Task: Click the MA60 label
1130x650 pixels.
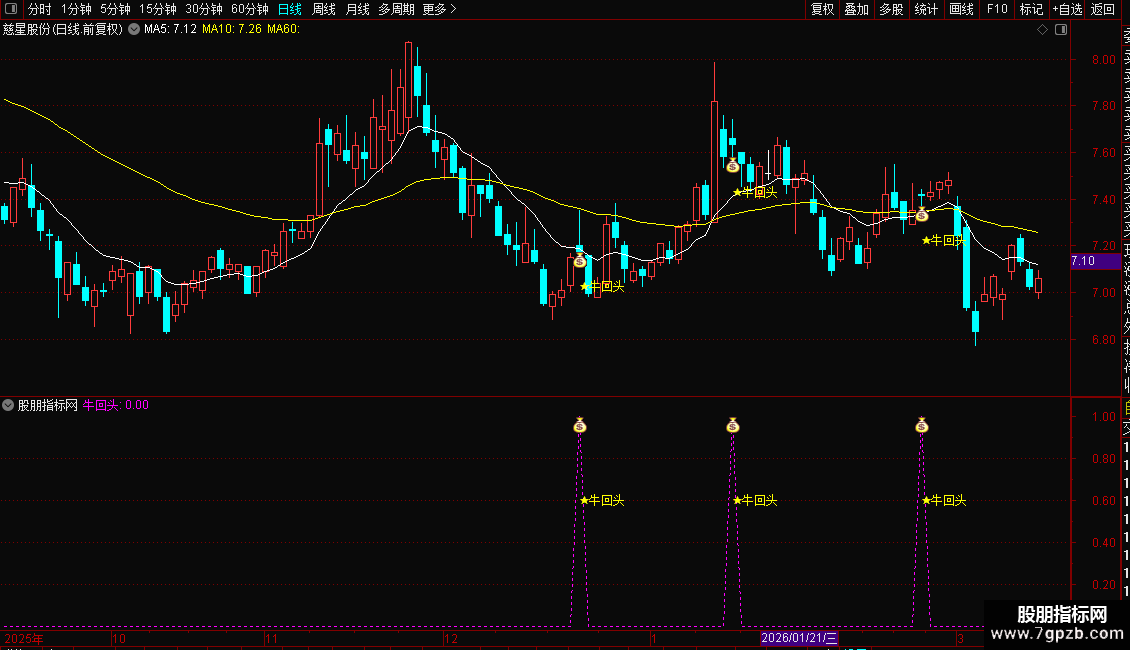Action: click(283, 29)
